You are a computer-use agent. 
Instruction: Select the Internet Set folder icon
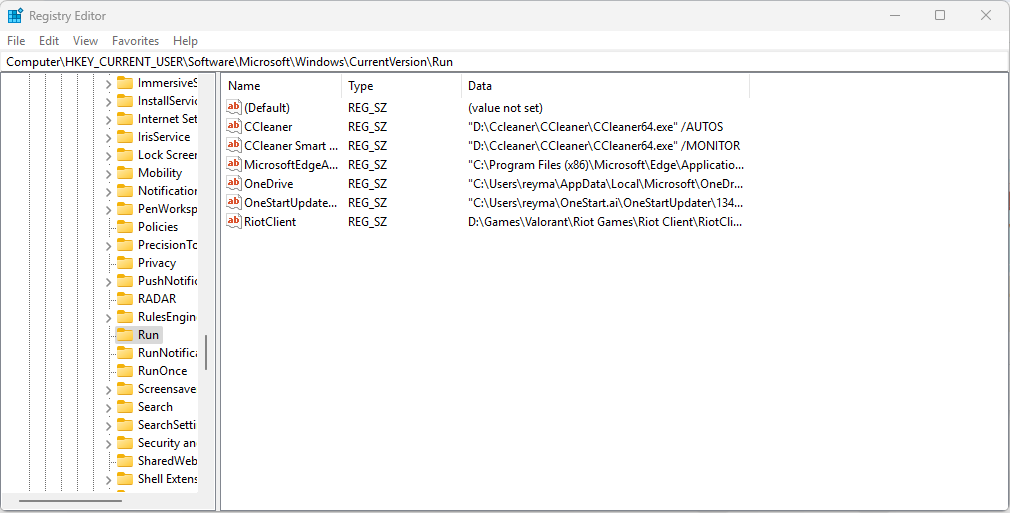point(125,119)
